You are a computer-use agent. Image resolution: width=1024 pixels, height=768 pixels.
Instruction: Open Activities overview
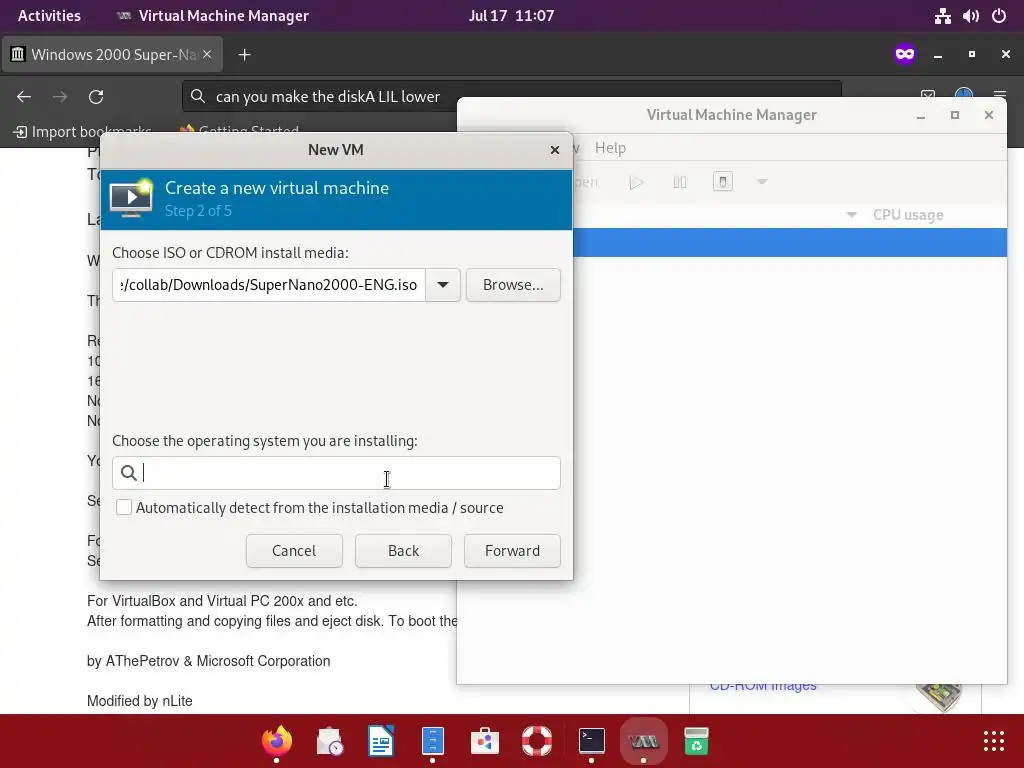click(x=49, y=16)
